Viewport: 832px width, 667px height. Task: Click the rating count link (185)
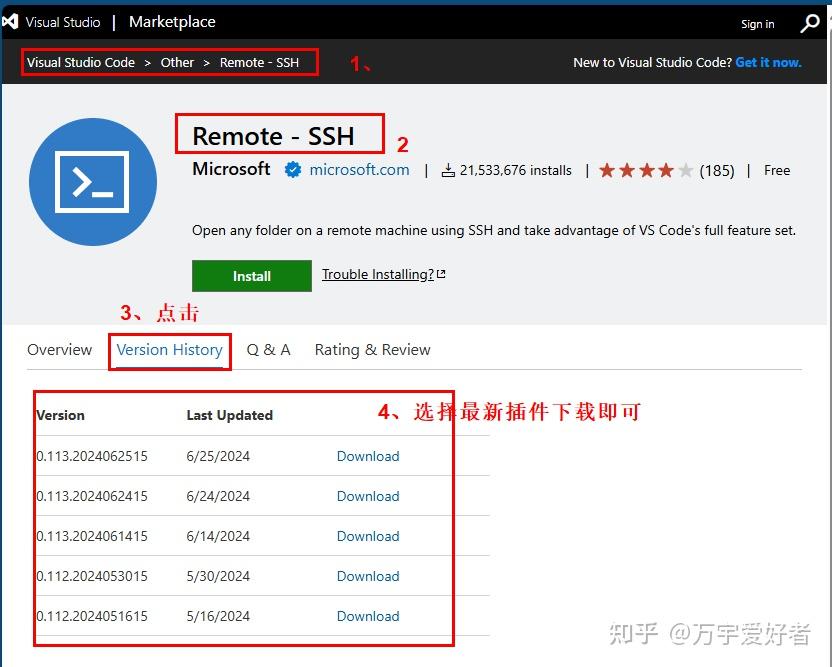point(717,170)
